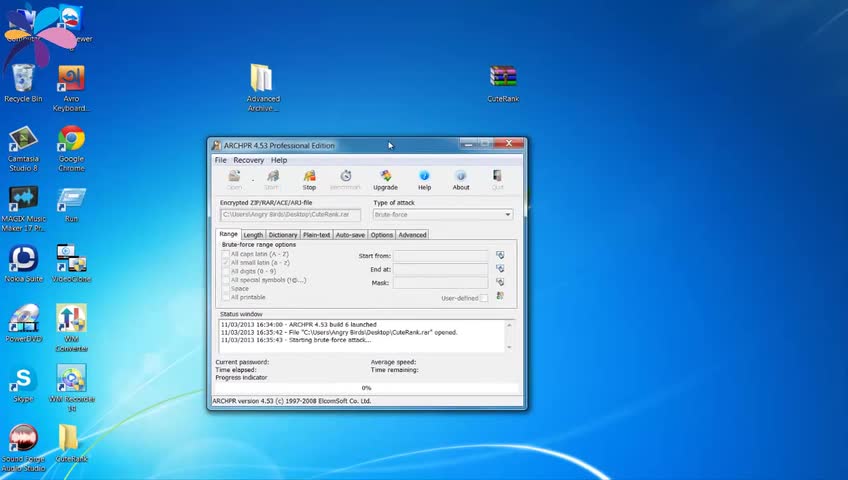This screenshot has width=848, height=480.
Task: Click the Start toolbar icon
Action: pos(272,176)
